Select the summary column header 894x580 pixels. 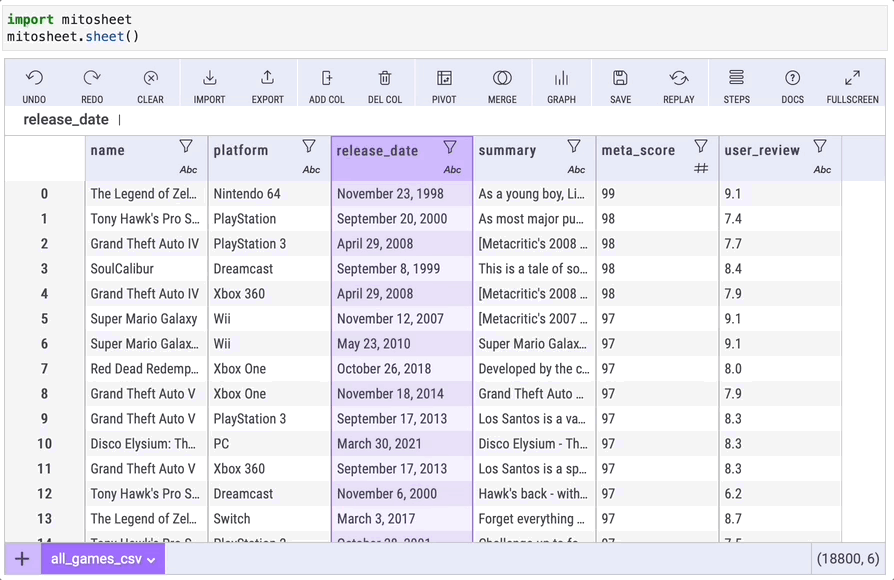coord(508,151)
